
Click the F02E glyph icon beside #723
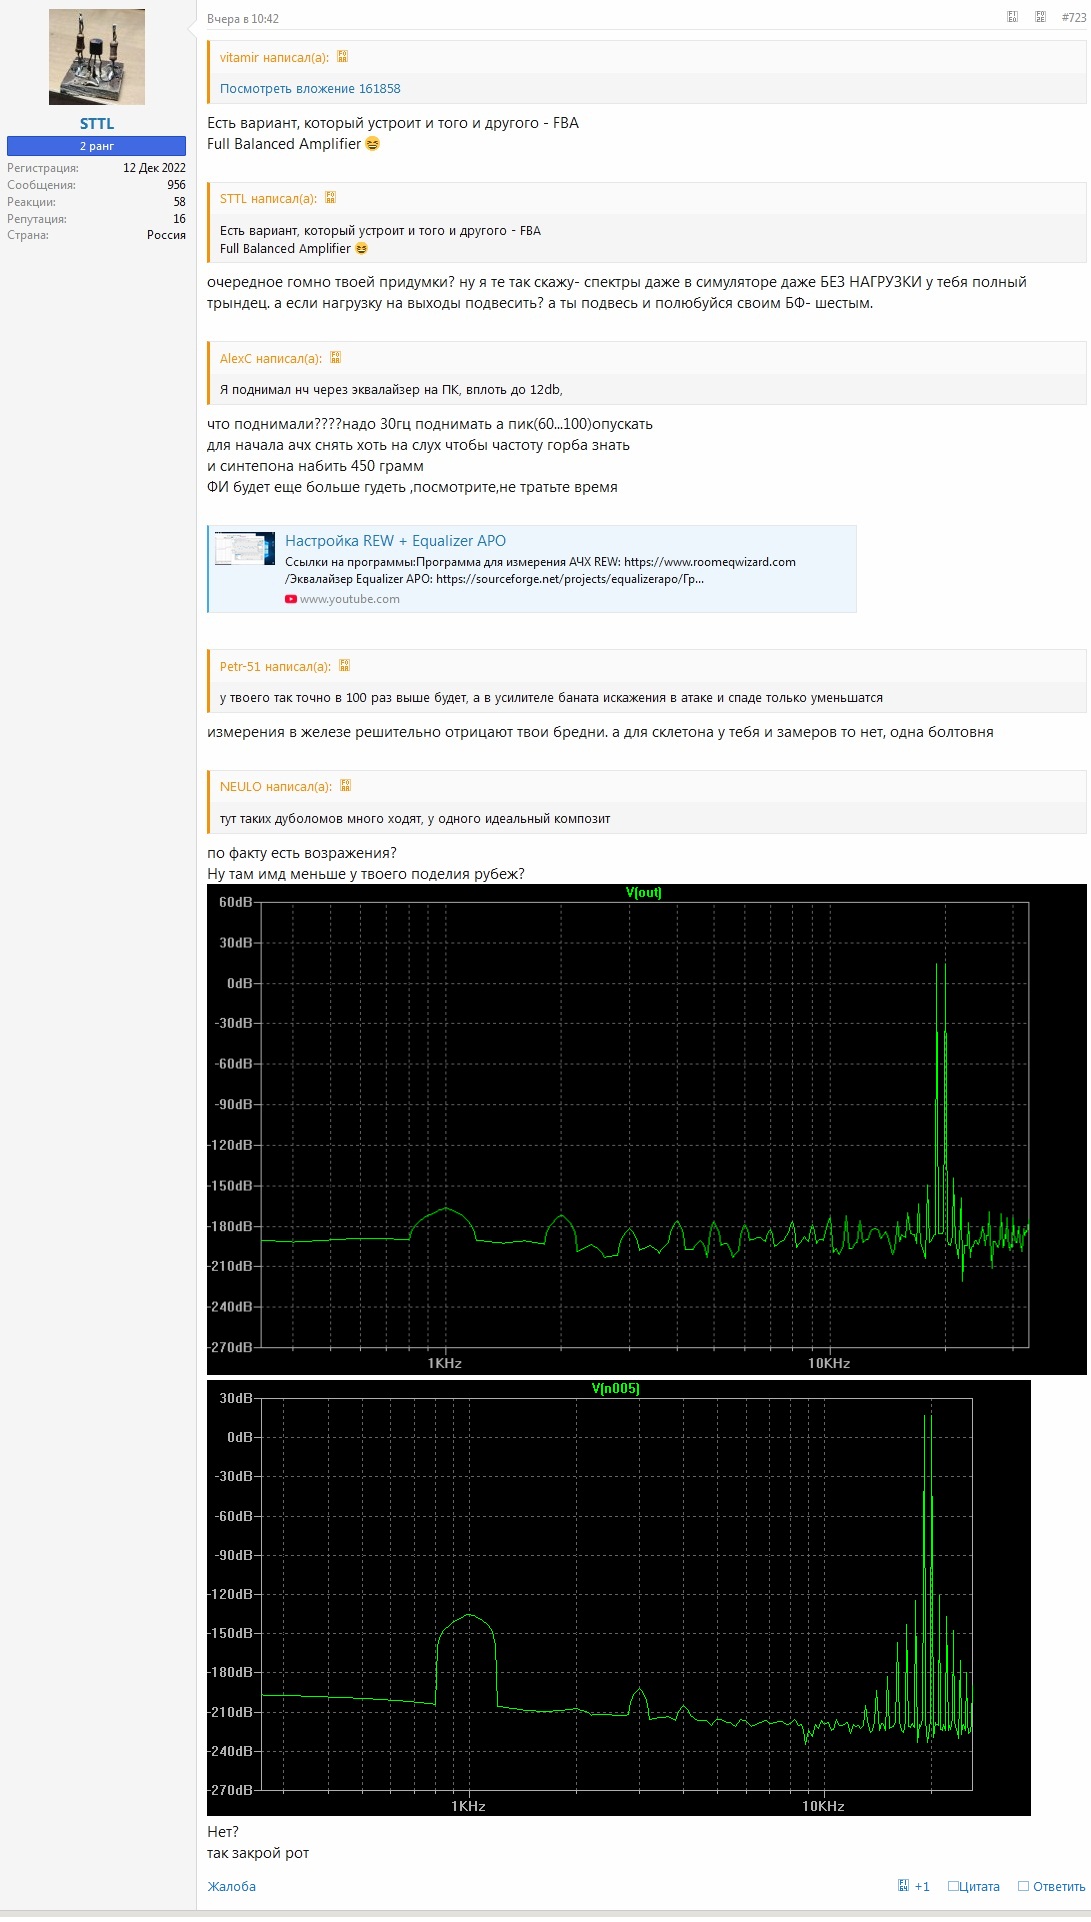1040,17
